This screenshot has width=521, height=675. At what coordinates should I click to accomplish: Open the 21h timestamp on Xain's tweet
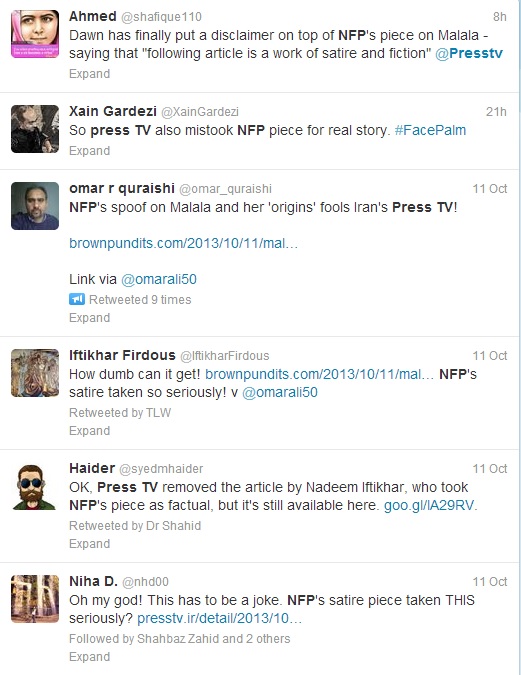coord(496,112)
